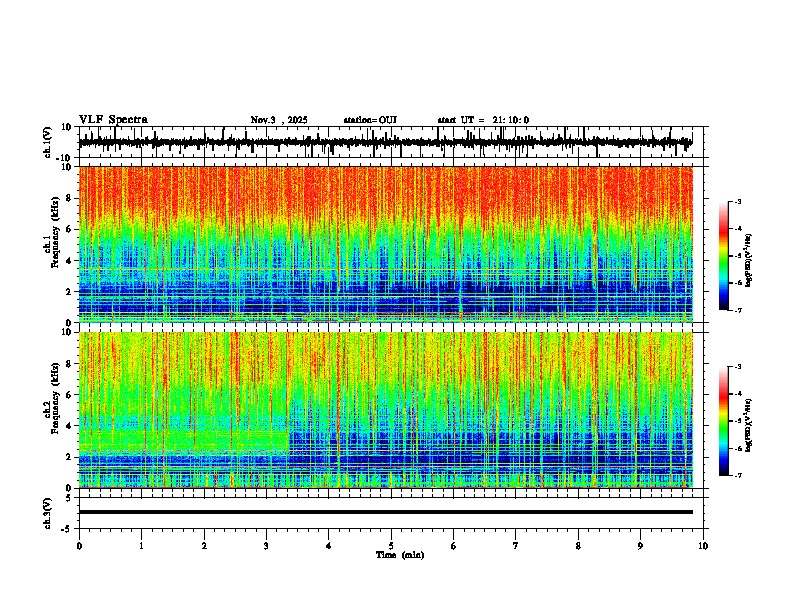The height and width of the screenshot is (612, 792).
Task: Click time axis tick label "10"
Action: tap(703, 546)
